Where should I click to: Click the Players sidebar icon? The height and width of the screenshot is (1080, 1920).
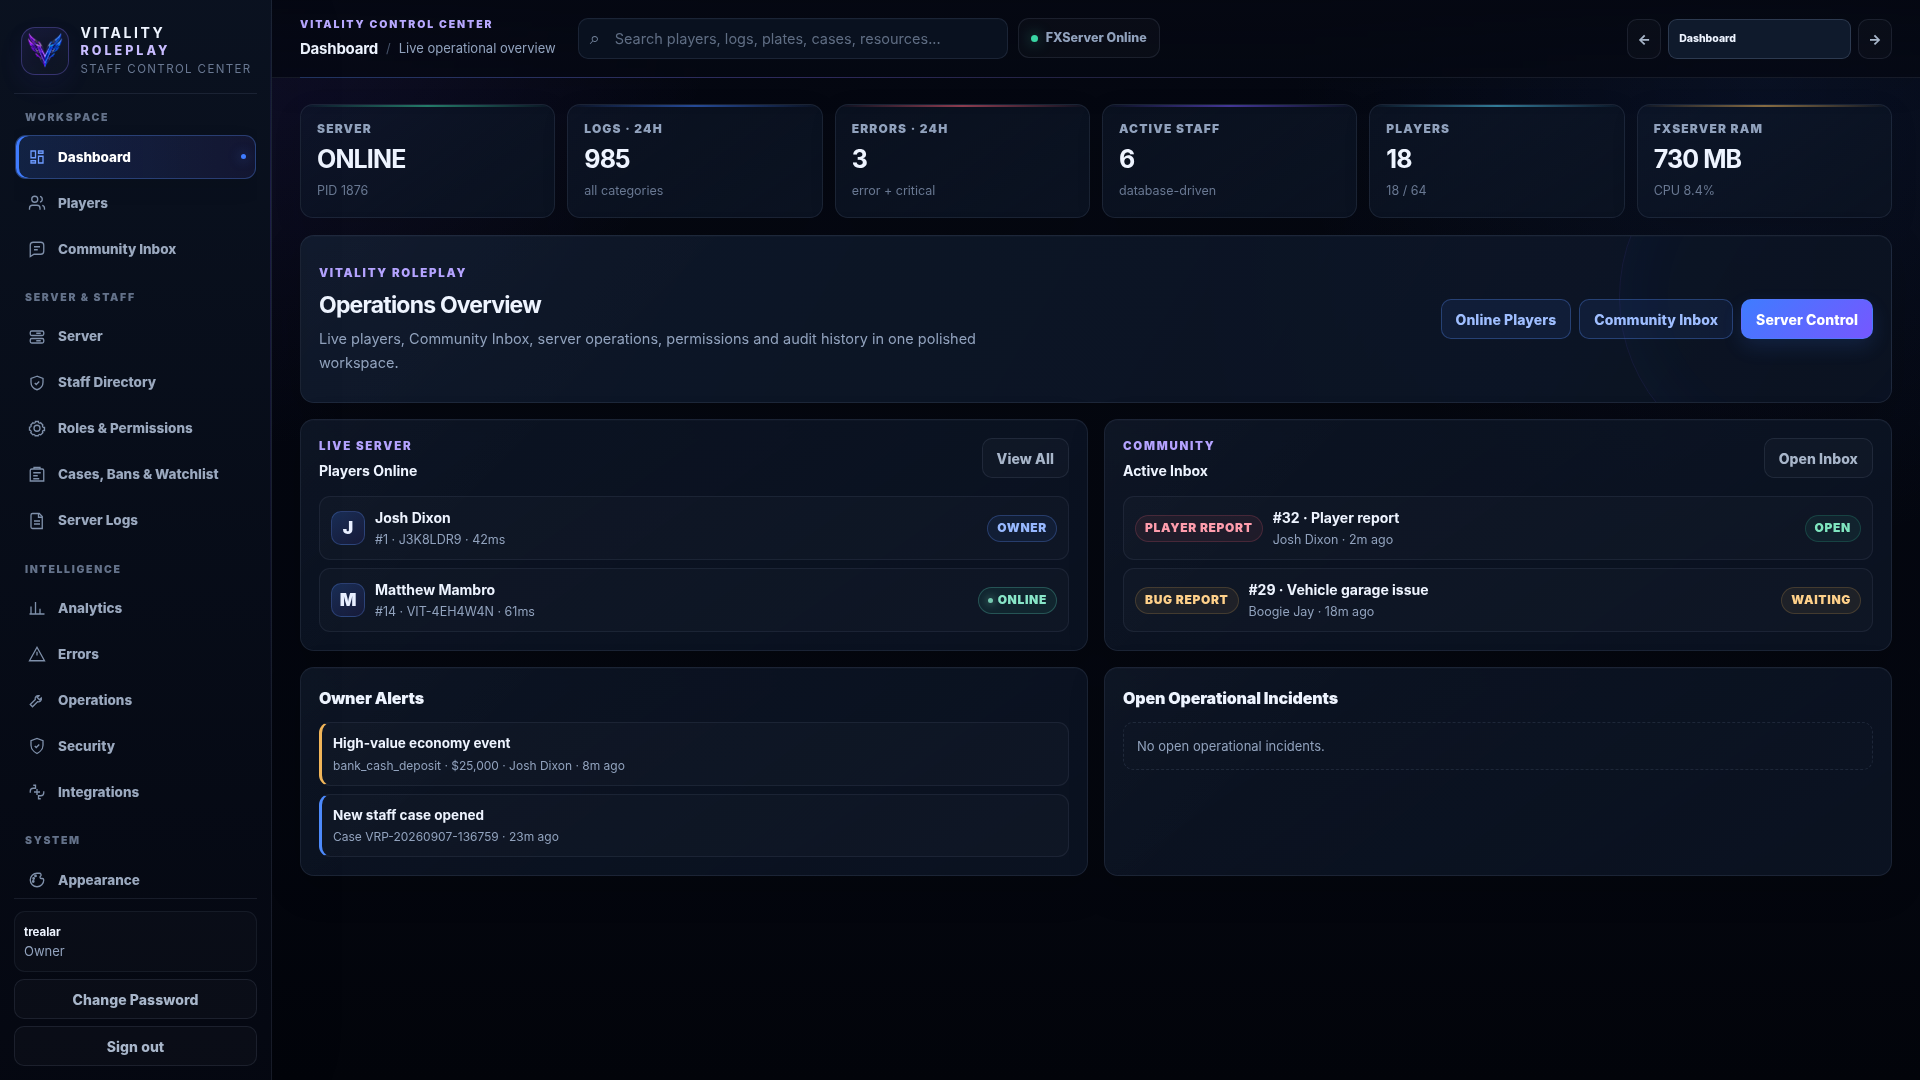coord(37,203)
